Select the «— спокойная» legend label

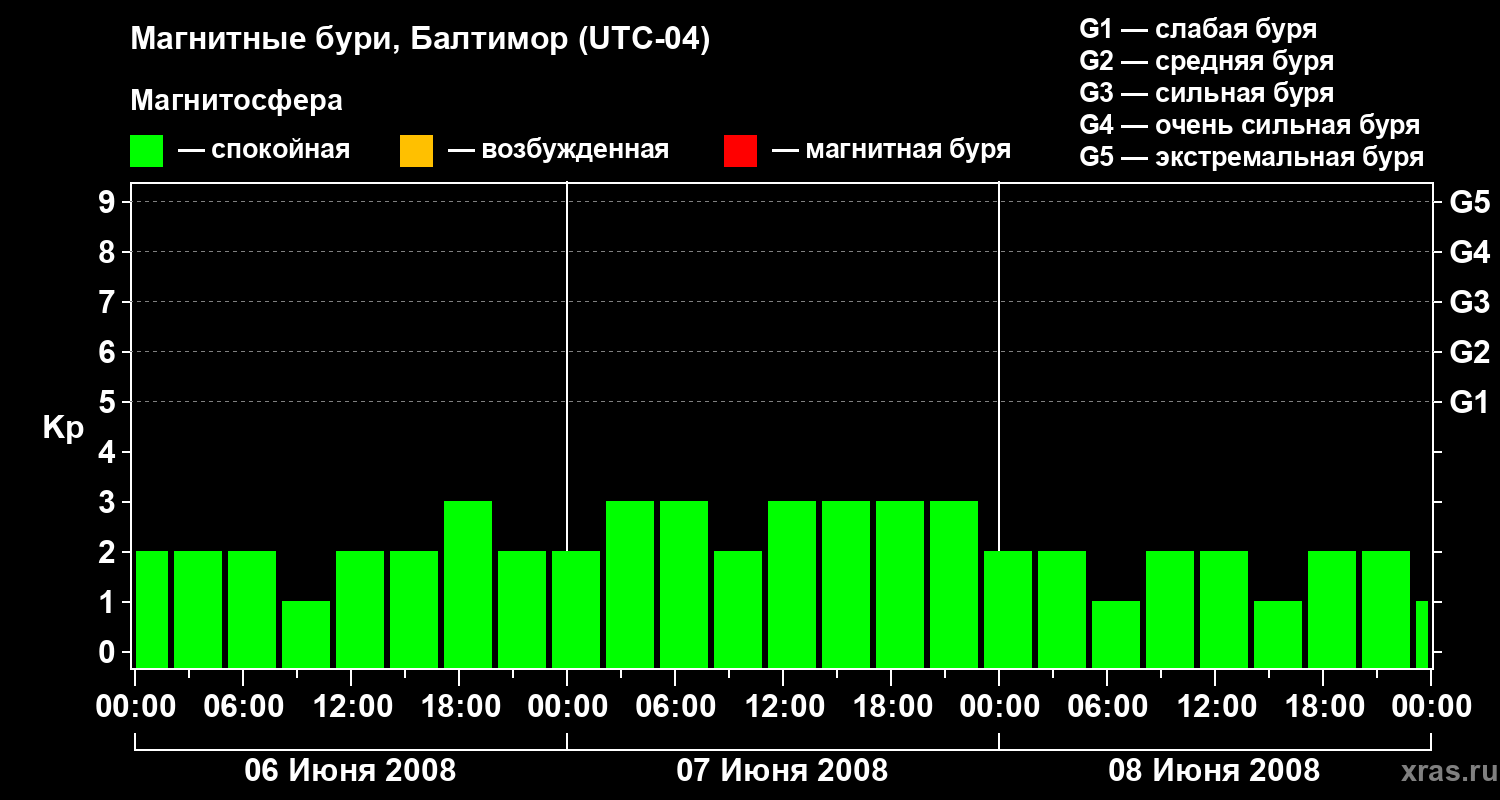264,150
